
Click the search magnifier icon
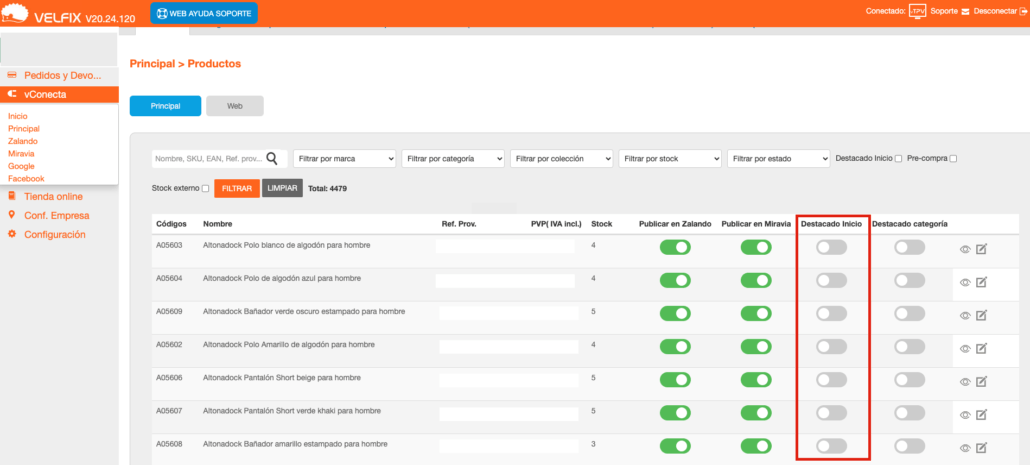click(272, 158)
